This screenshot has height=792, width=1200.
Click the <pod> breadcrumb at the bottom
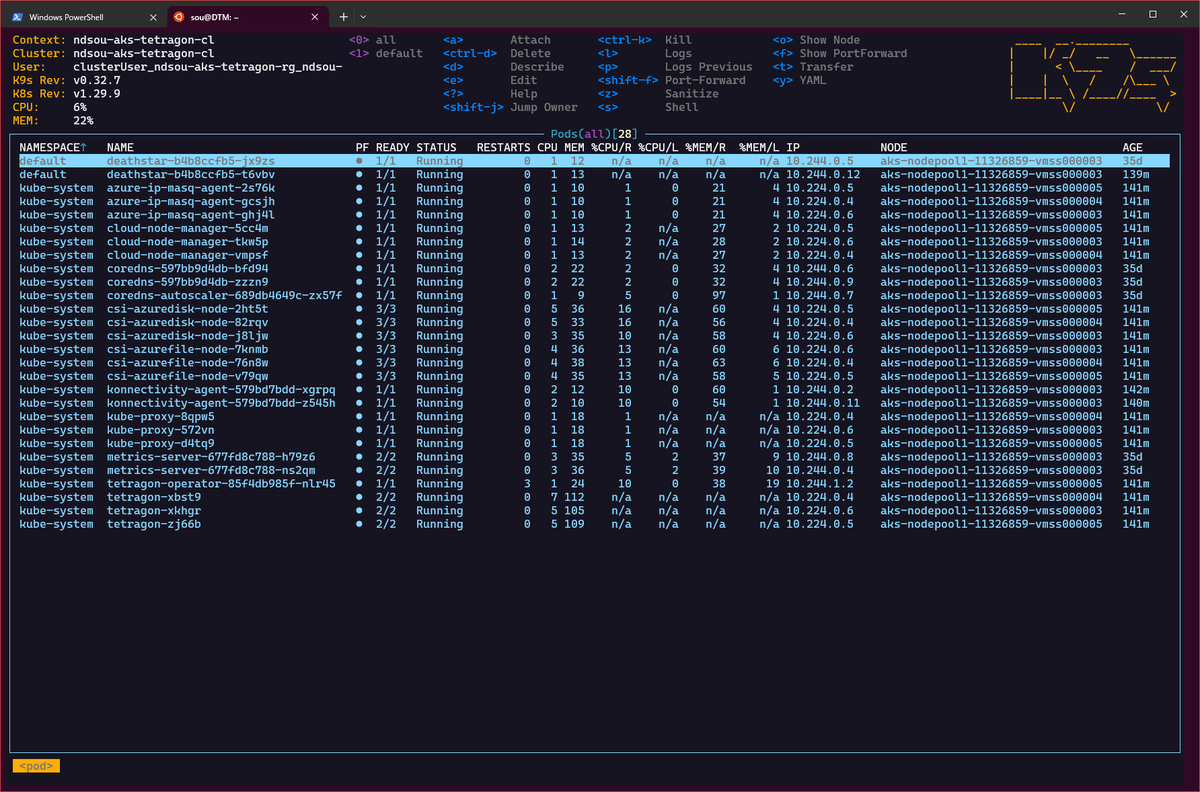click(x=36, y=766)
